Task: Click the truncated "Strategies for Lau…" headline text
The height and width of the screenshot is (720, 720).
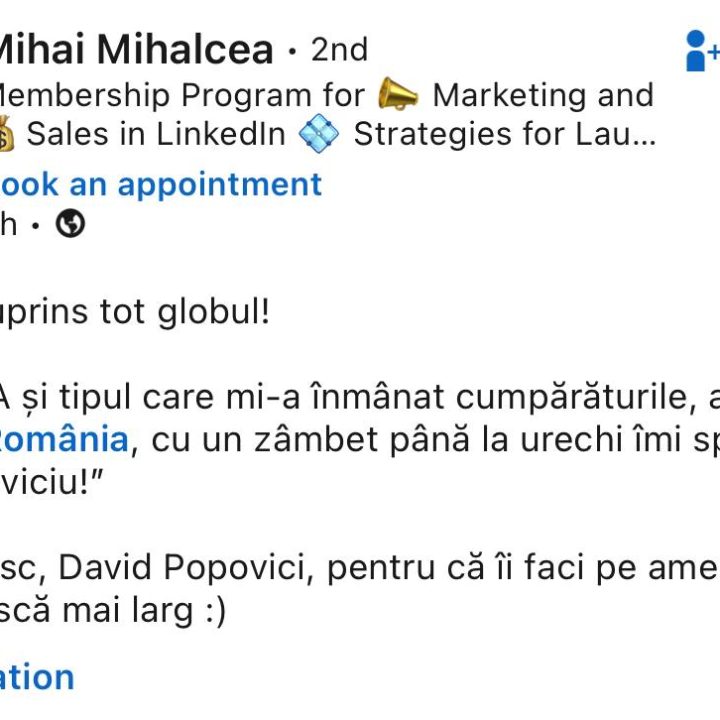Action: (x=505, y=134)
